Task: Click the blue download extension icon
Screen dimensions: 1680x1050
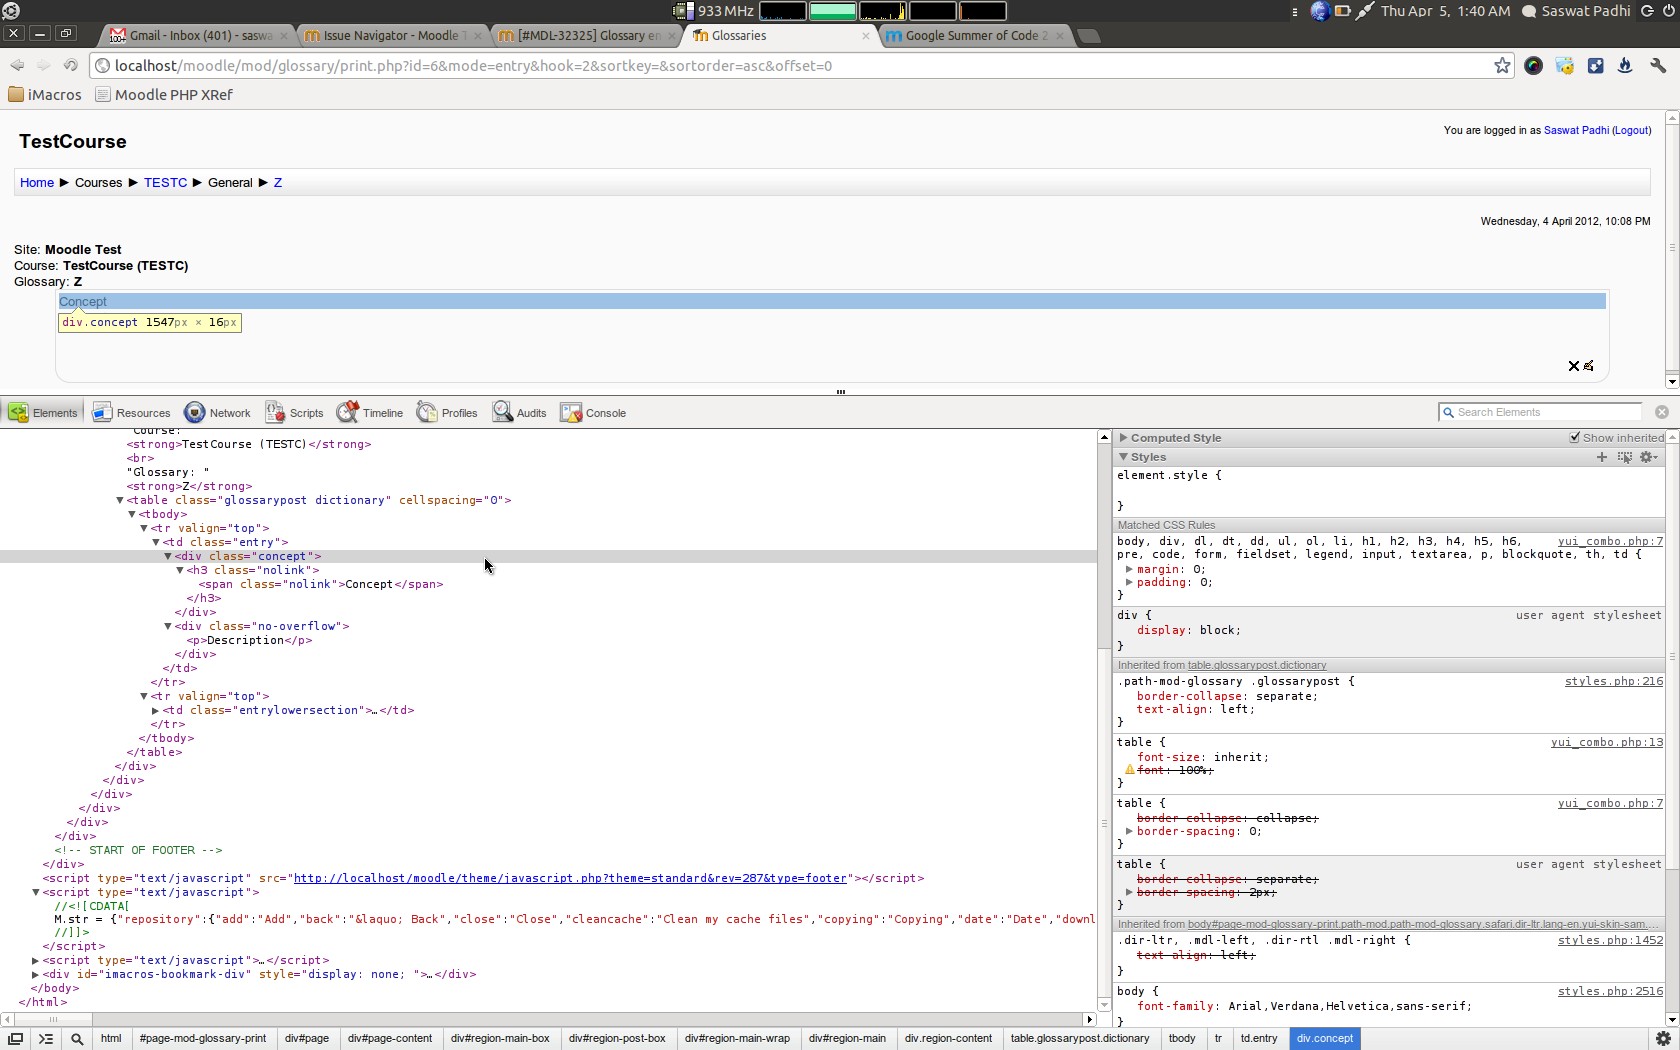Action: point(1596,66)
